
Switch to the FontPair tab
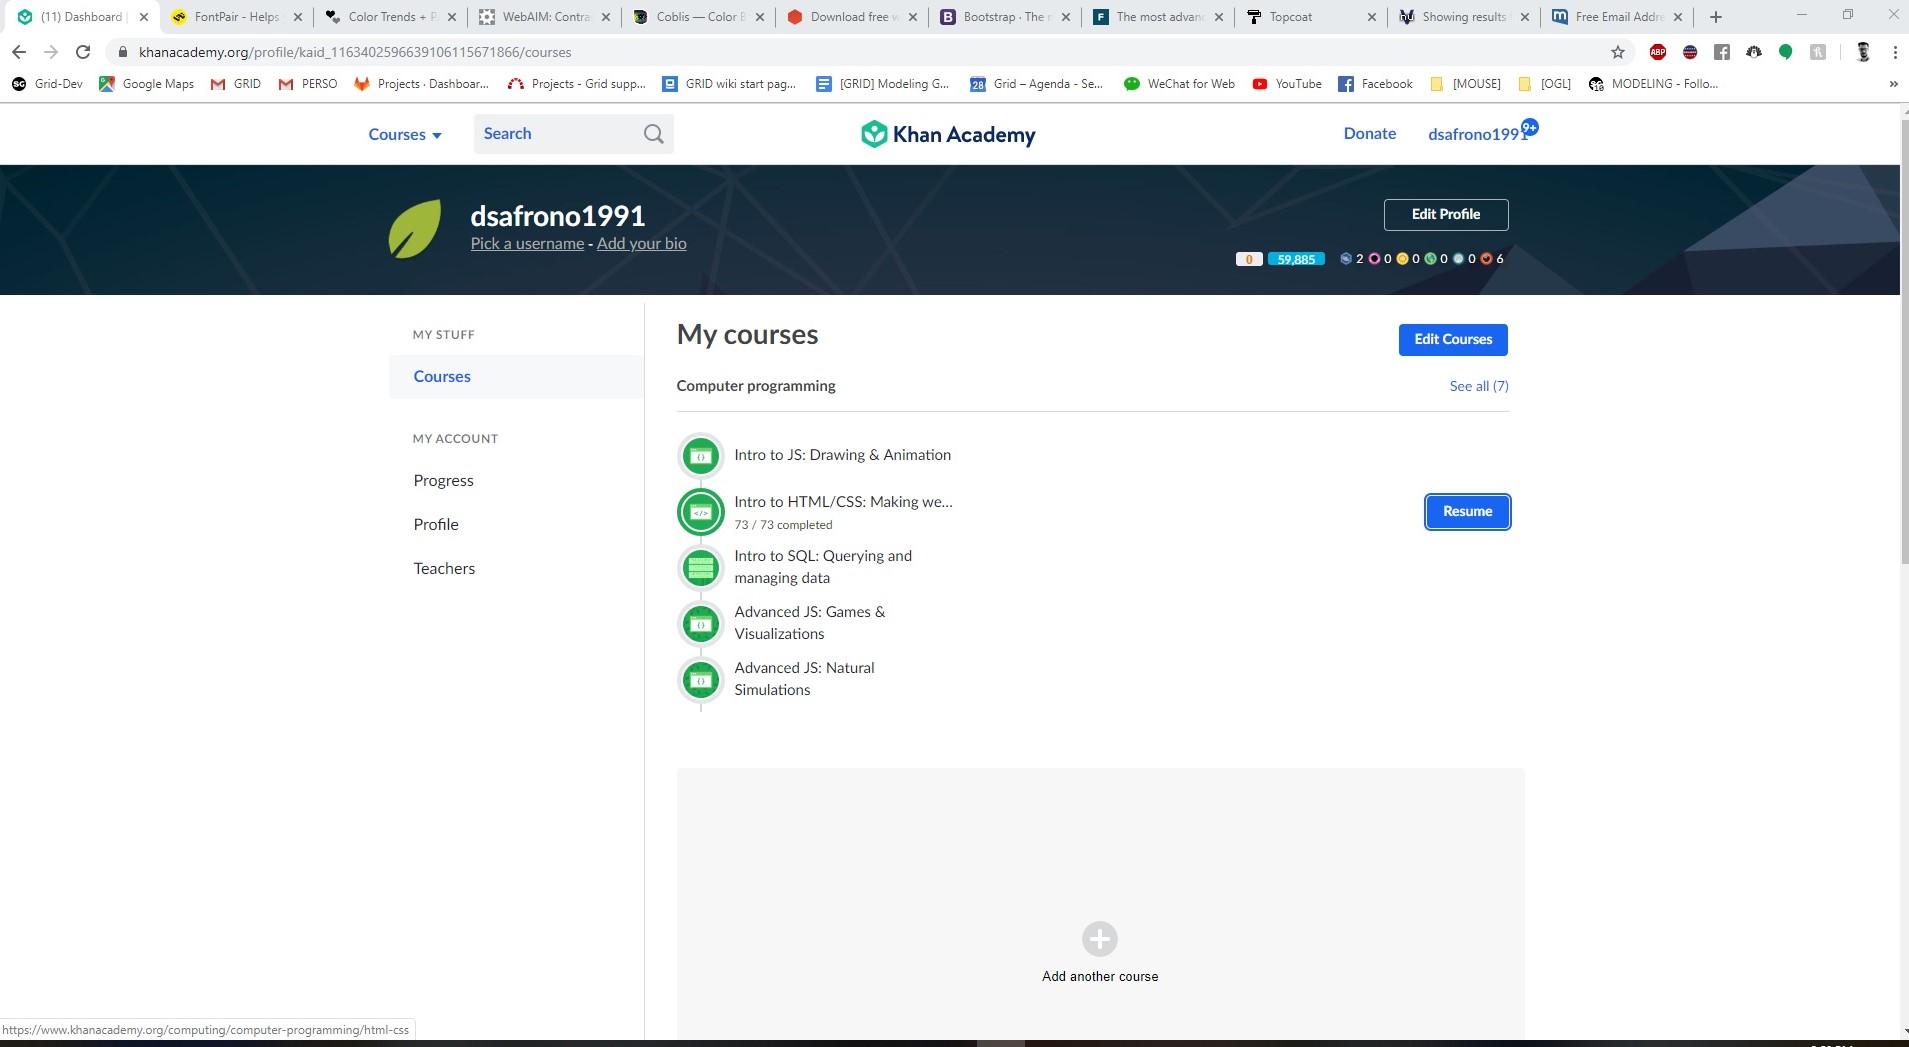(236, 17)
